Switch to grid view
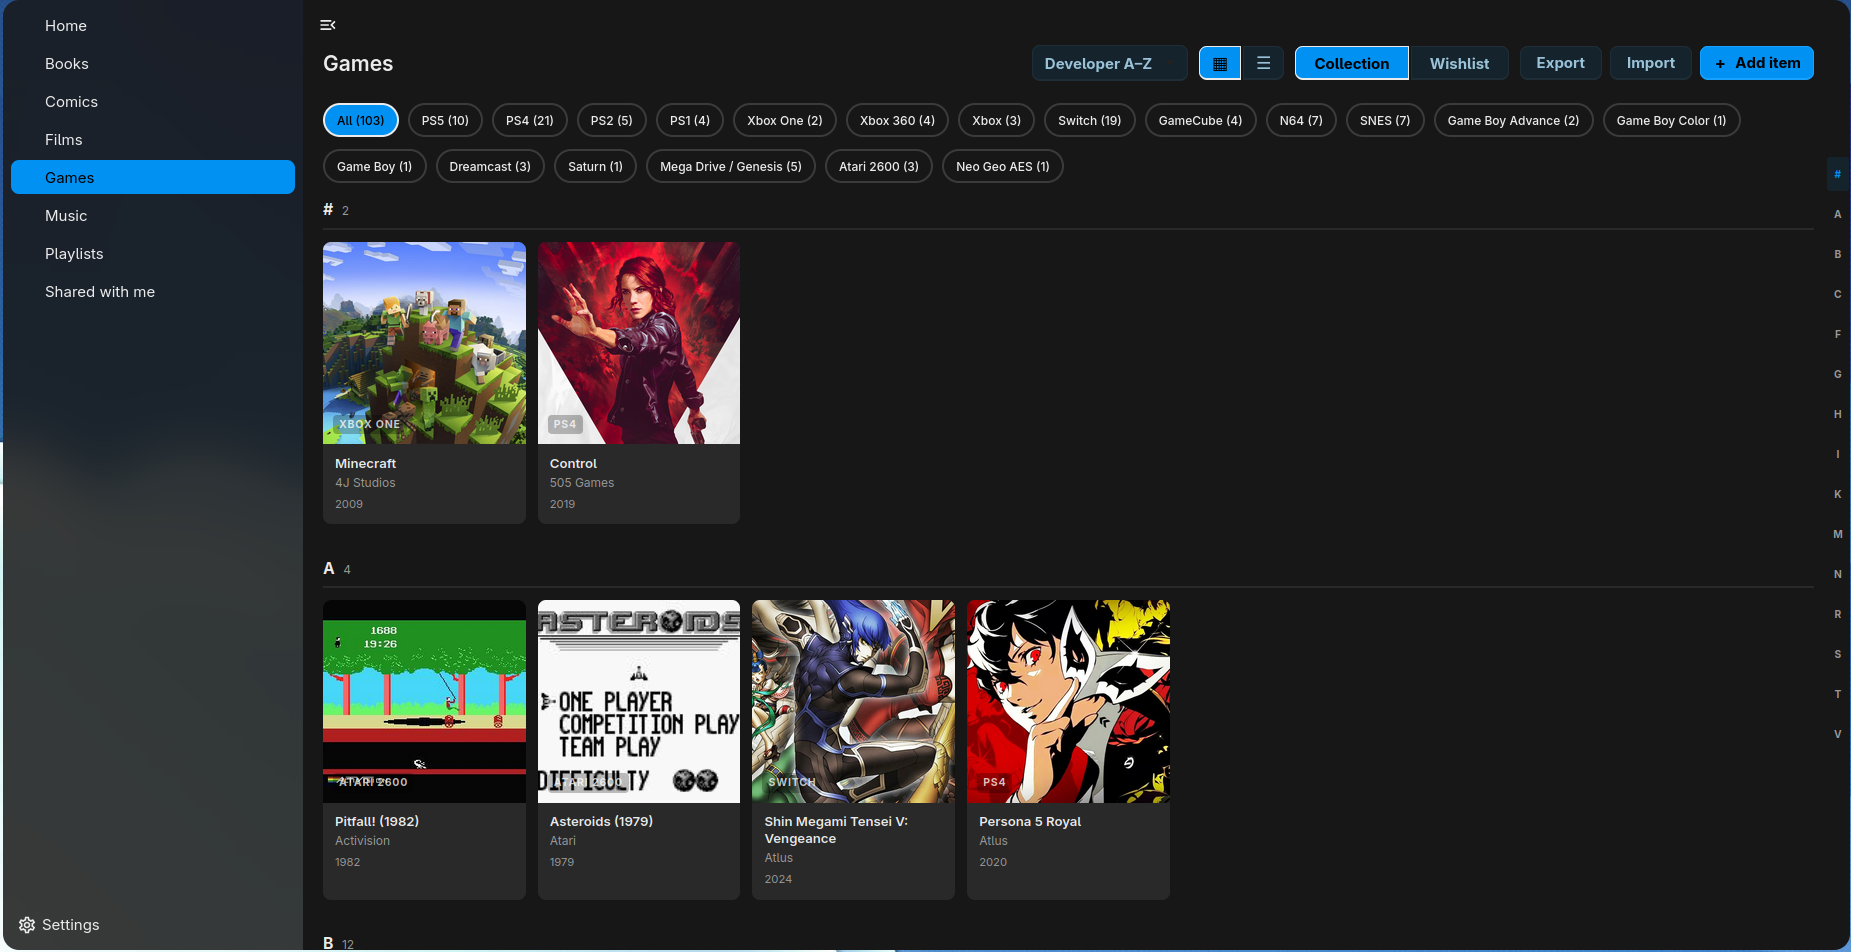This screenshot has height=952, width=1851. [x=1220, y=63]
